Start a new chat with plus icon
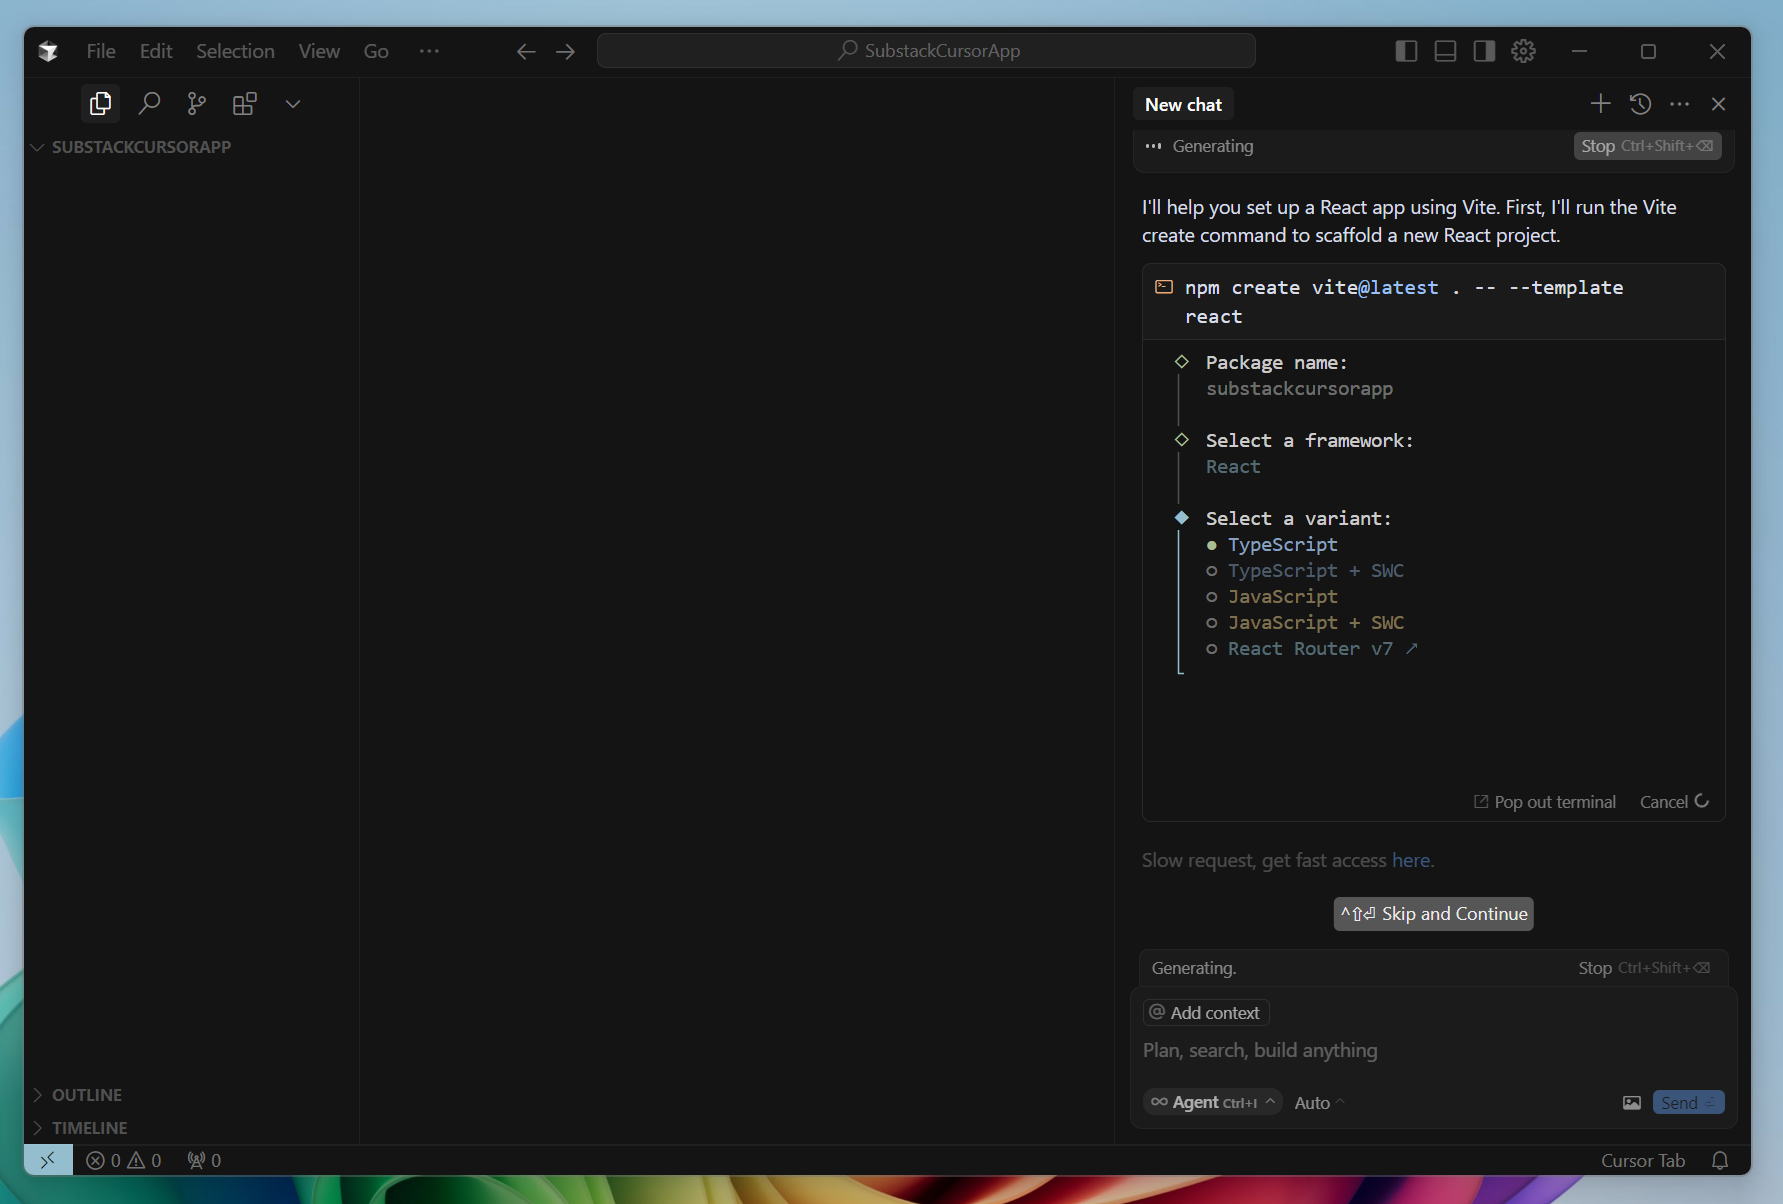 tap(1600, 104)
